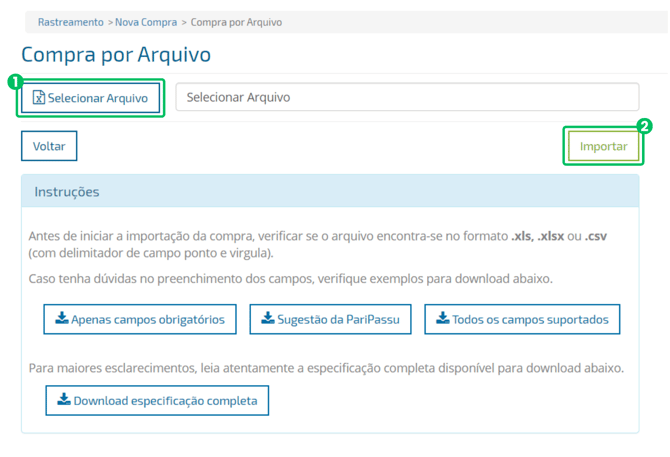Select Compra por Arquivo breadcrumb item
670x457 pixels.
pos(236,22)
